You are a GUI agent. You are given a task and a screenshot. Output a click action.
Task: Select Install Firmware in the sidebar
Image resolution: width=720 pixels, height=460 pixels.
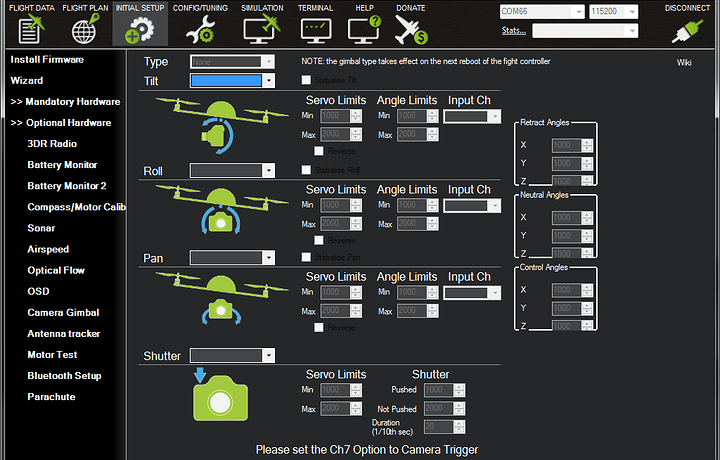[47, 60]
